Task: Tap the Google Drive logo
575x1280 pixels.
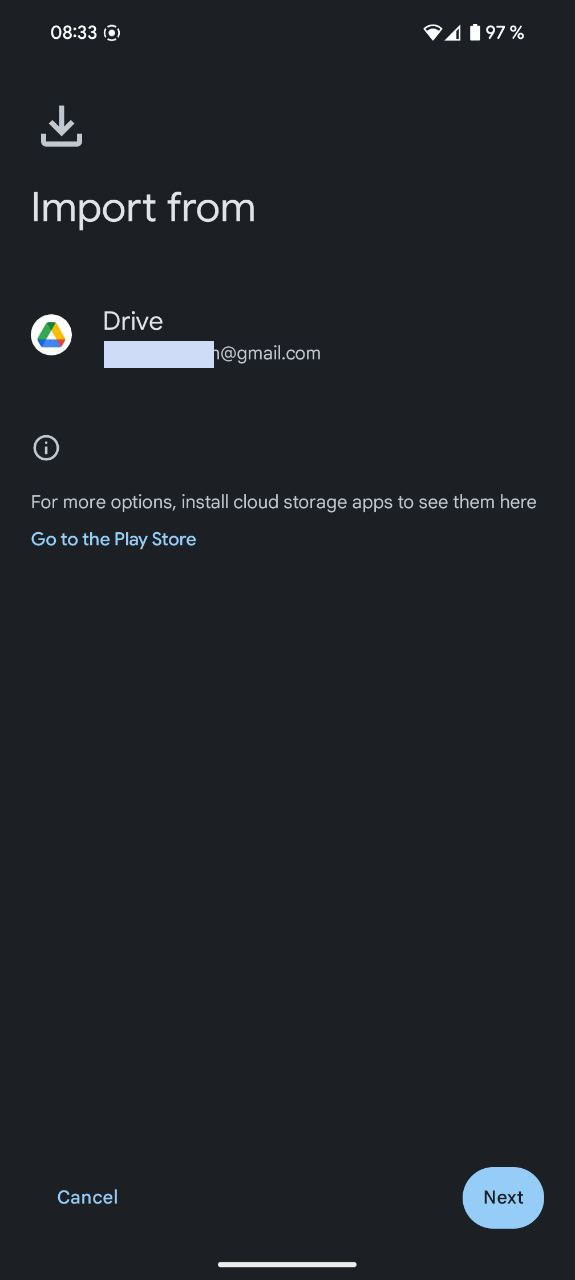Action: coord(51,334)
